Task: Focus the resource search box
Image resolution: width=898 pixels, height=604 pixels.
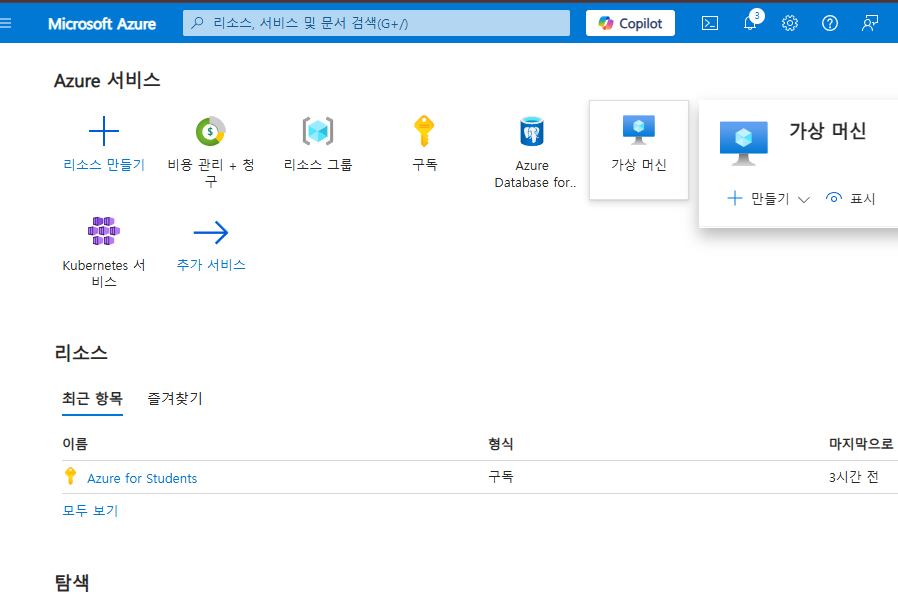Action: click(376, 23)
